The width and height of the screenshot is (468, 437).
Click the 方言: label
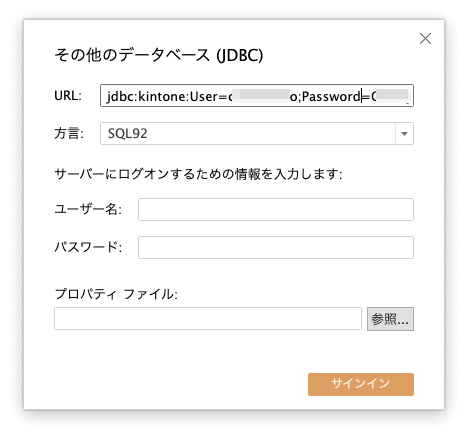coord(69,133)
